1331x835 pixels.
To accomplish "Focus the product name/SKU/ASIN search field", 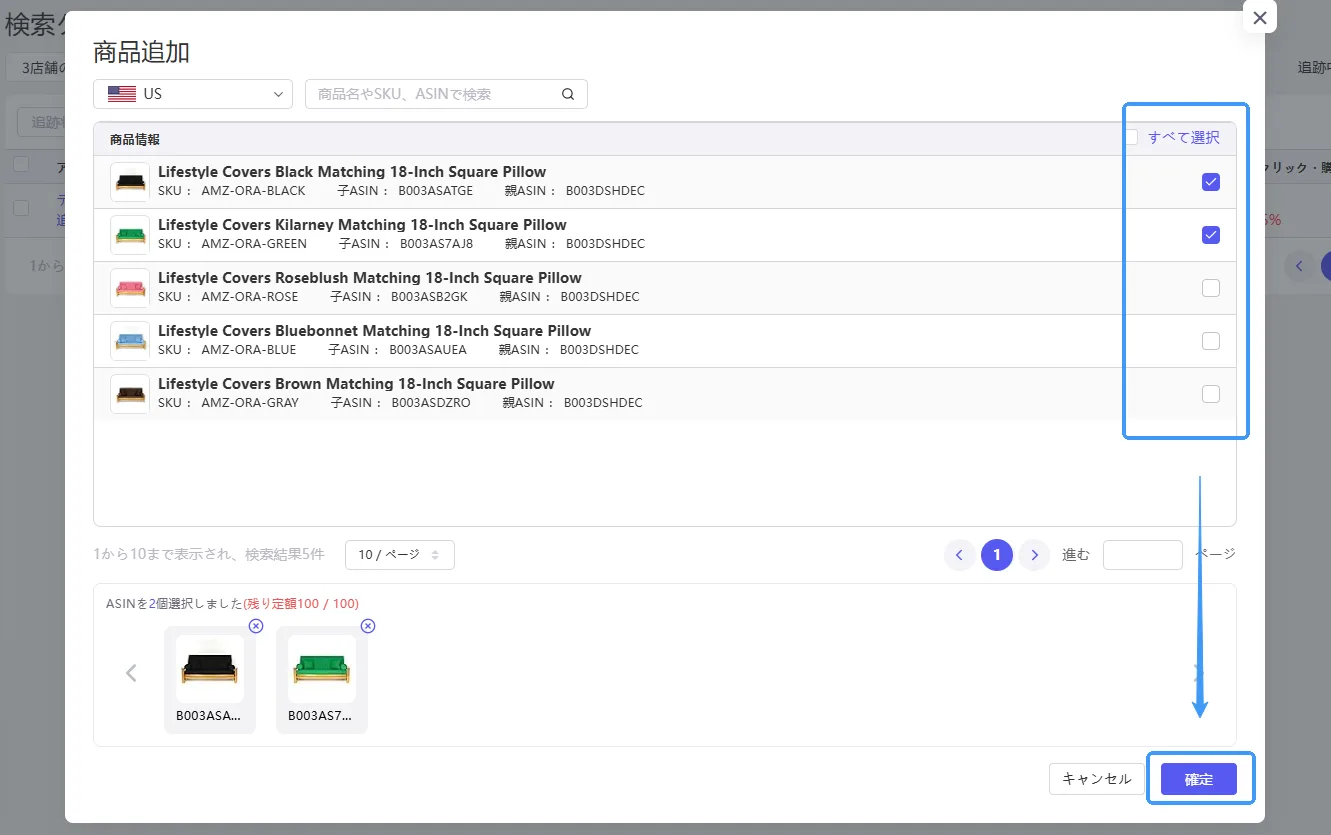I will pyautogui.click(x=446, y=94).
